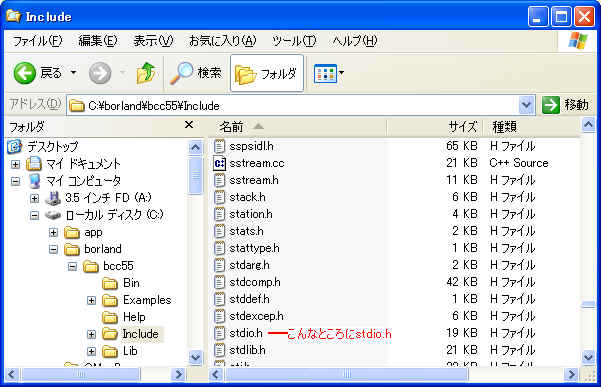Select the stdexcep.h file icon
Viewport: 601px width, 387px height.
click(x=219, y=316)
